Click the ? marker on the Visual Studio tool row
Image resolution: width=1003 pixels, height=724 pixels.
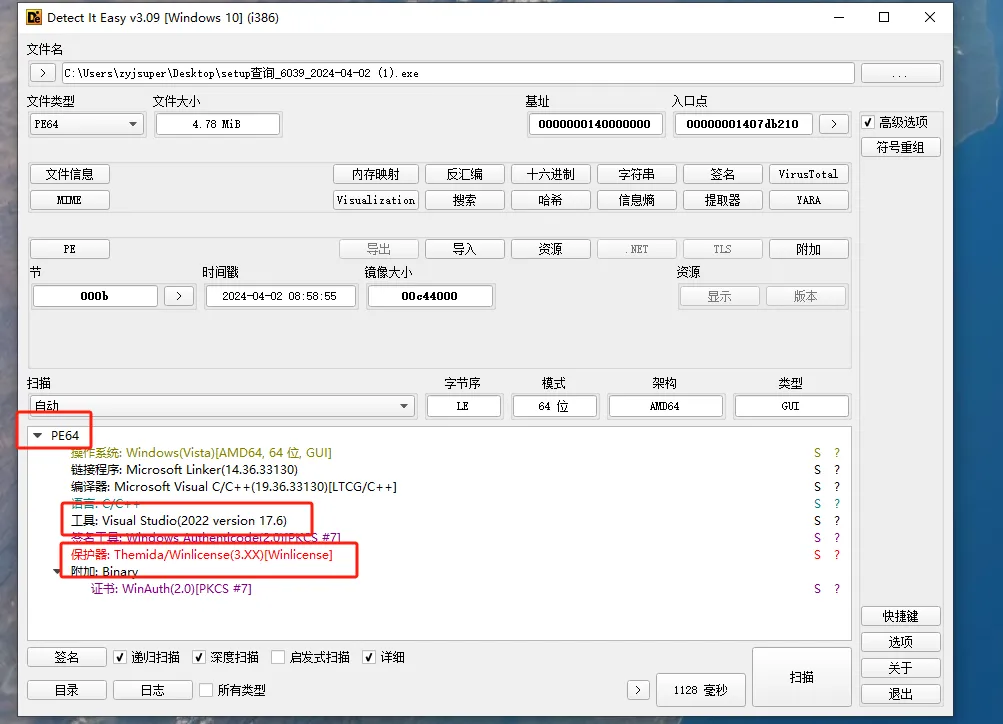coord(837,521)
